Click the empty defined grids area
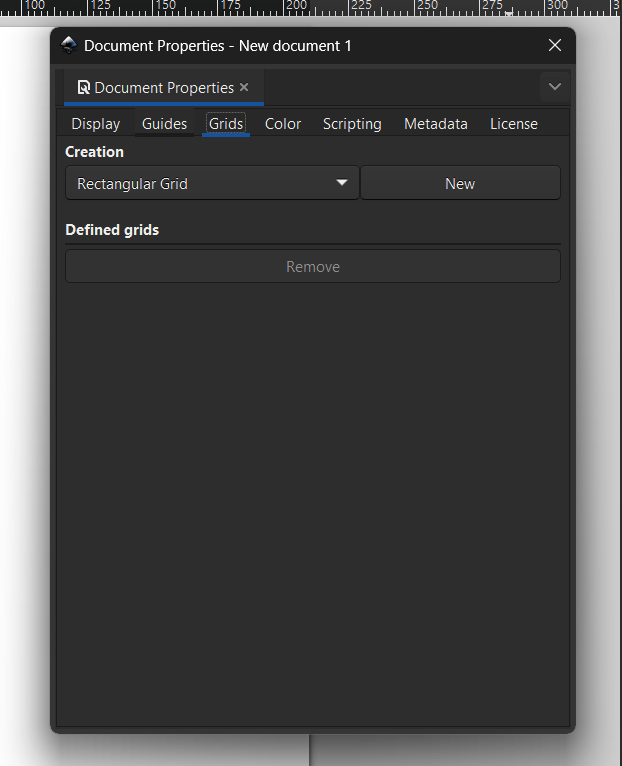The width and height of the screenshot is (622, 766). pos(313,503)
